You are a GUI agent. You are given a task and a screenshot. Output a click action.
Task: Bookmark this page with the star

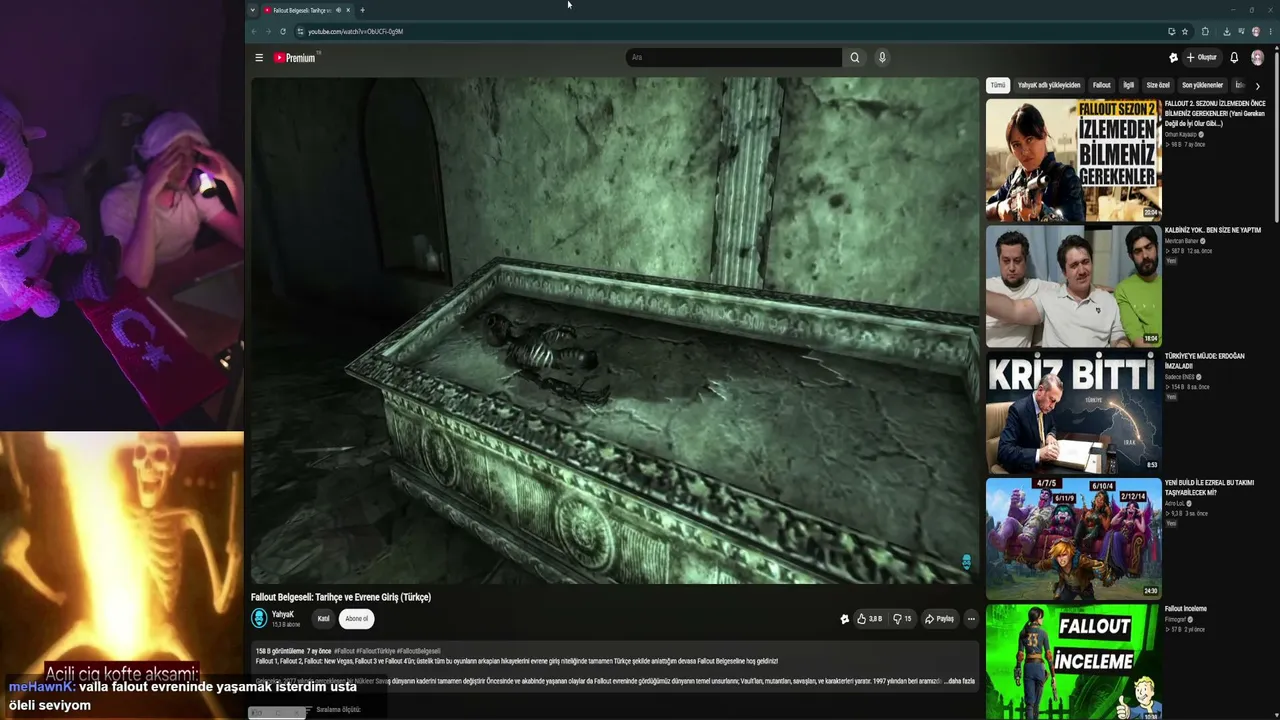pos(1185,32)
